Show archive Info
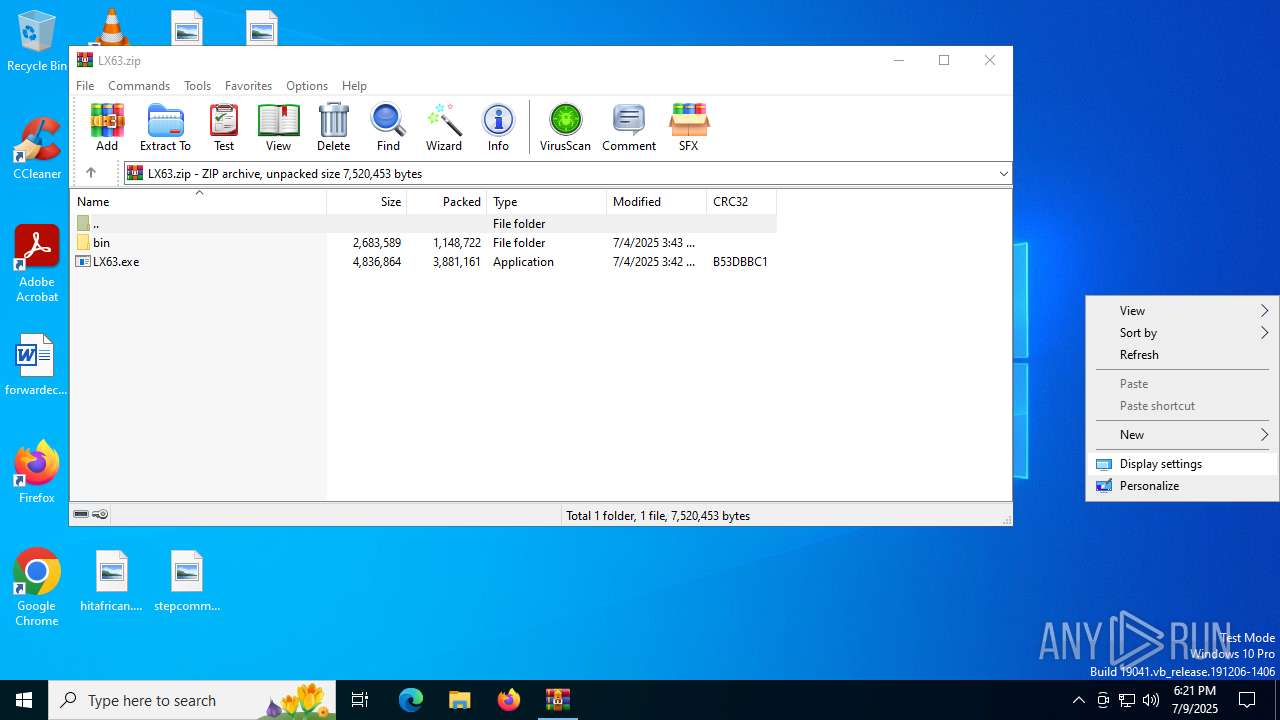This screenshot has width=1280, height=720. pos(498,127)
